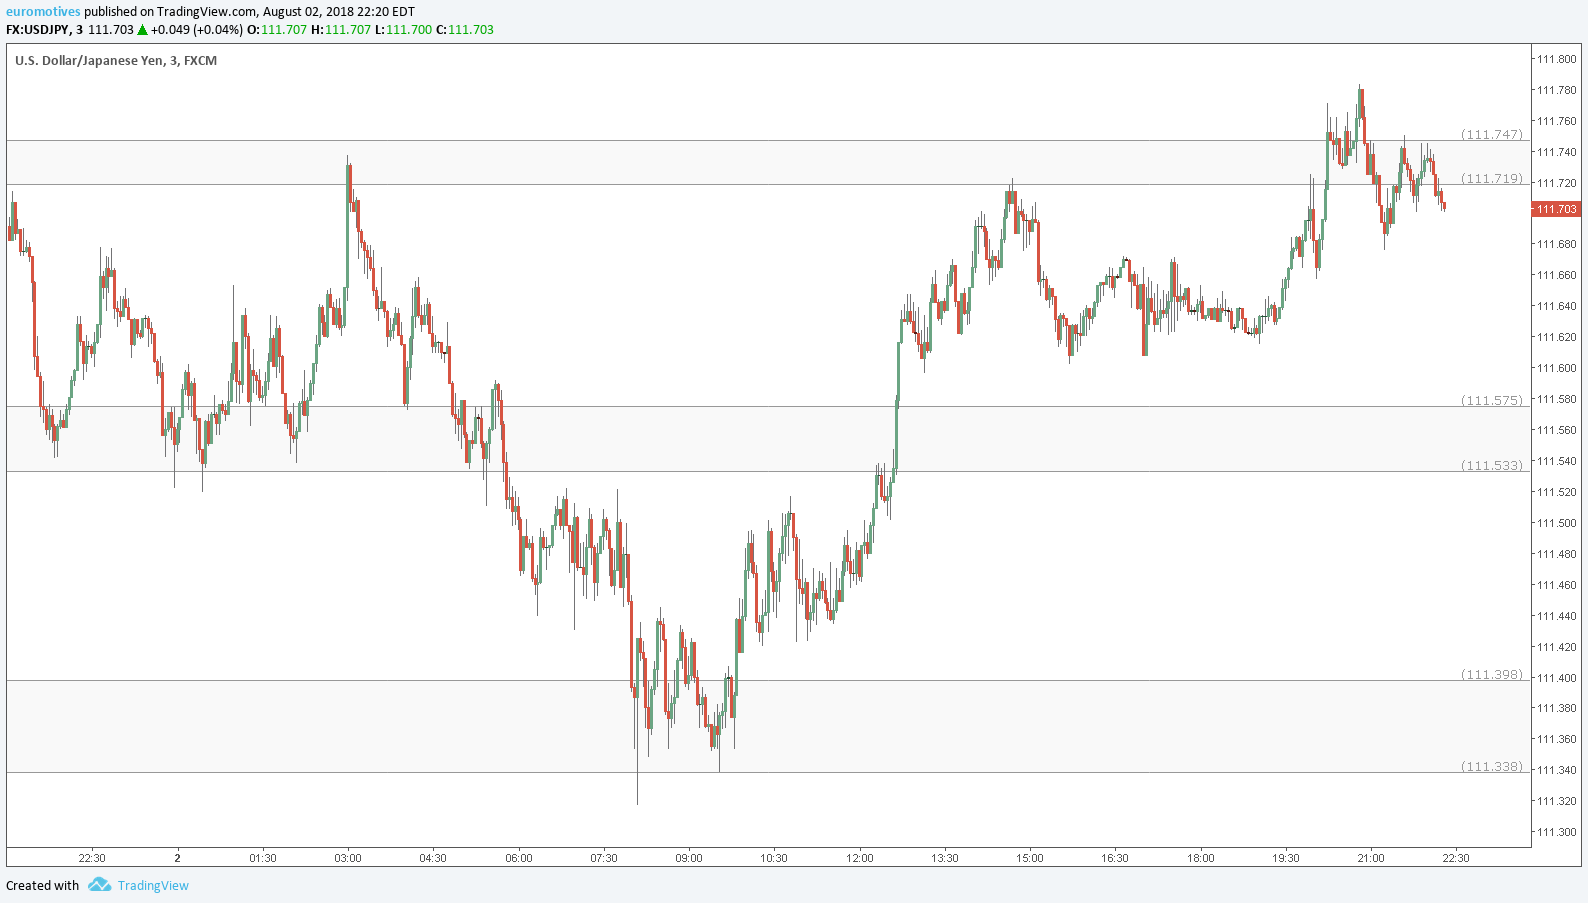Click the 19:30 time axis label

(1286, 858)
